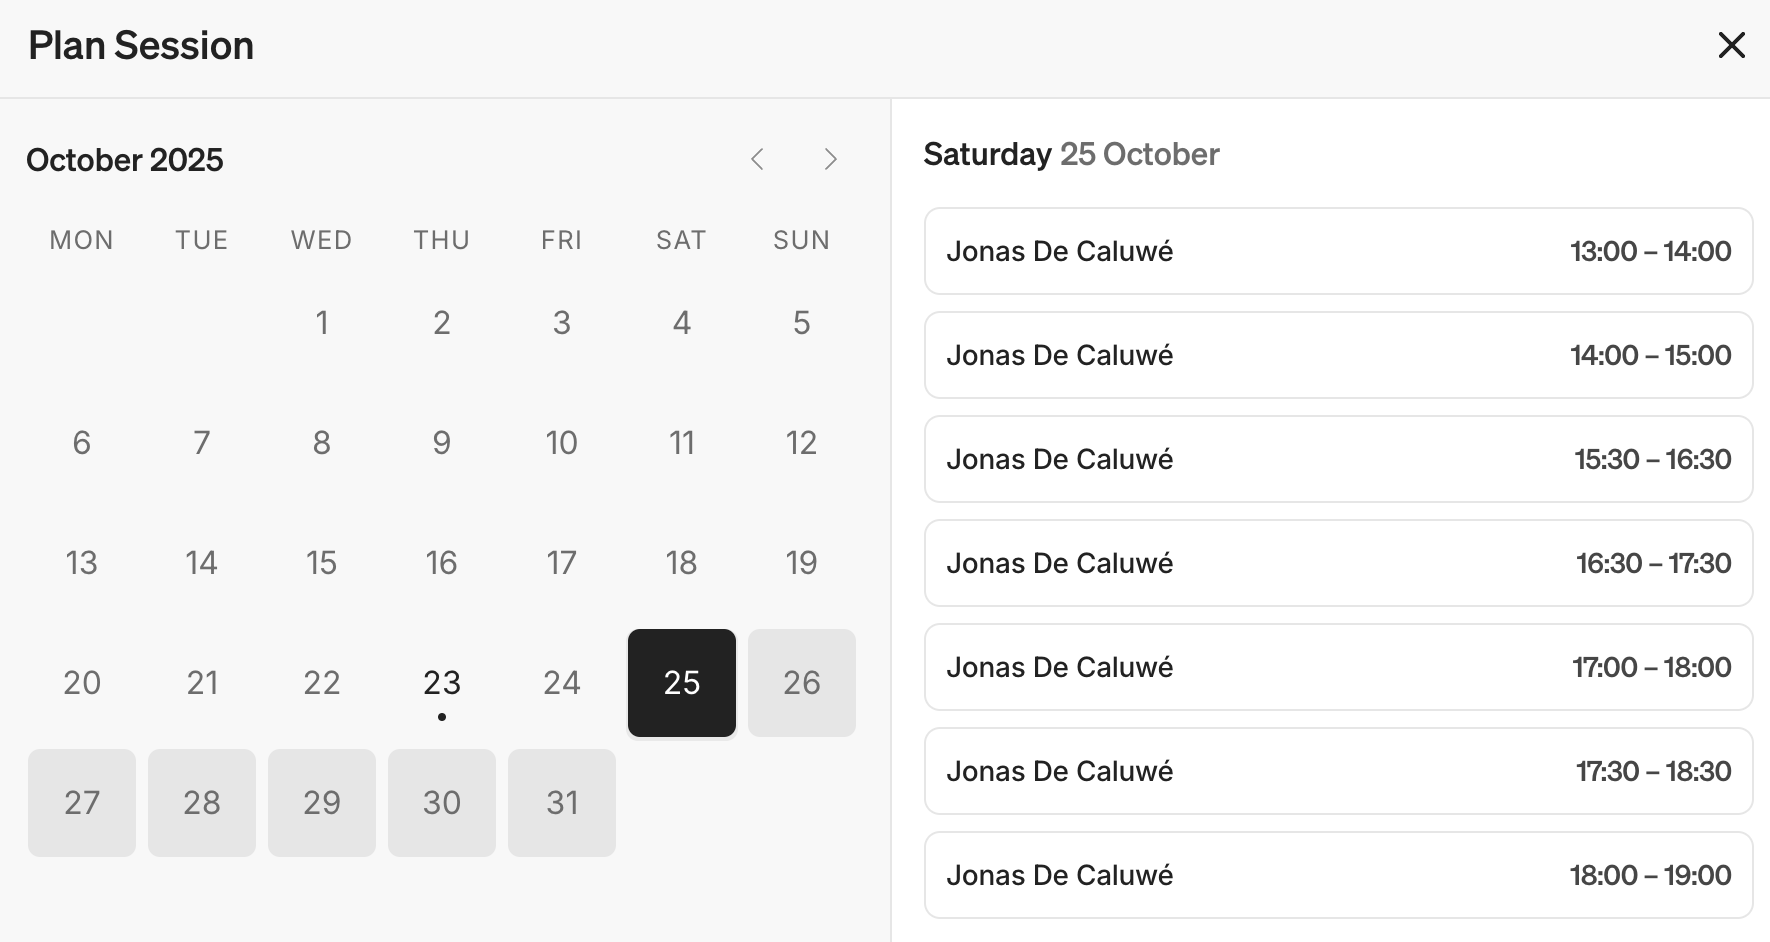Select the 15:30 – 16:30 session slot
The image size is (1770, 942).
[x=1338, y=459]
